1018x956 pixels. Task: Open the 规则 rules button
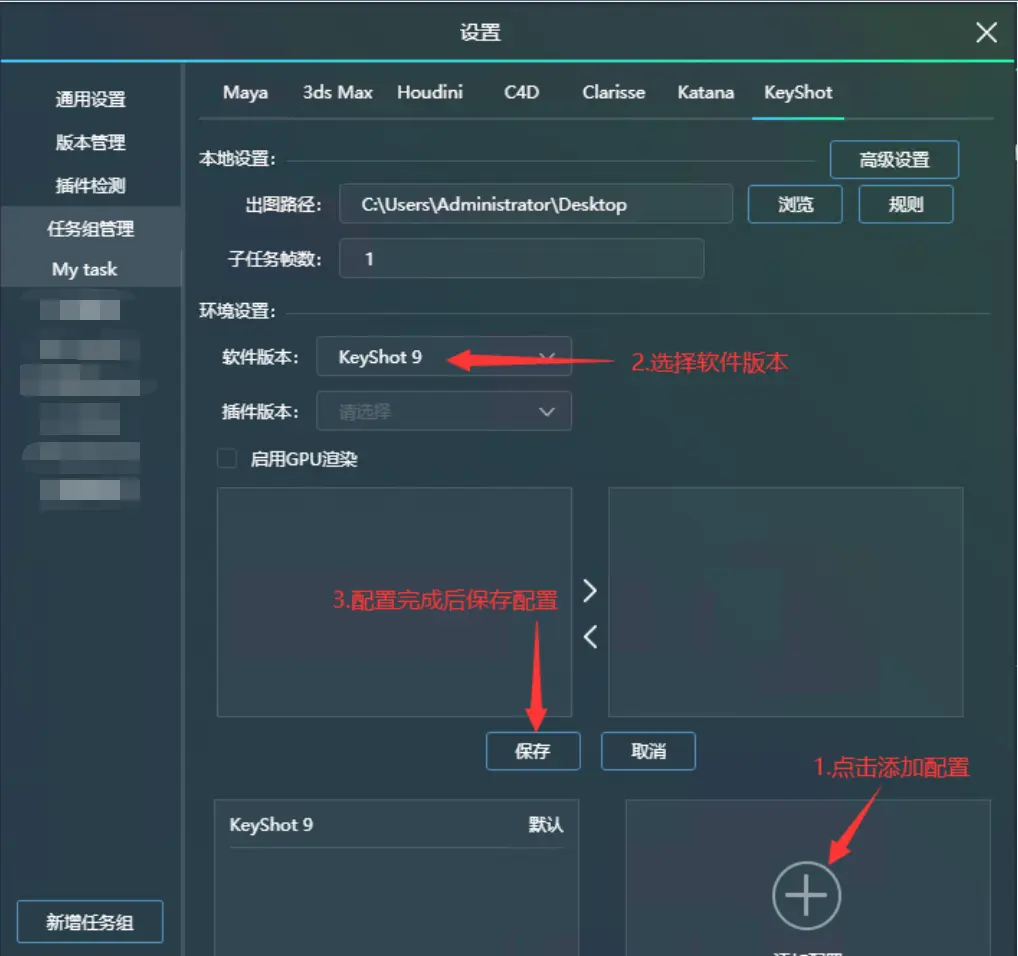[906, 204]
